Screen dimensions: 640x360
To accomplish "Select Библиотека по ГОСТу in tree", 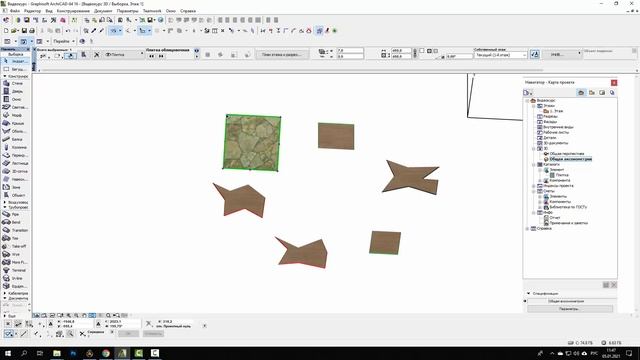I will coord(568,207).
